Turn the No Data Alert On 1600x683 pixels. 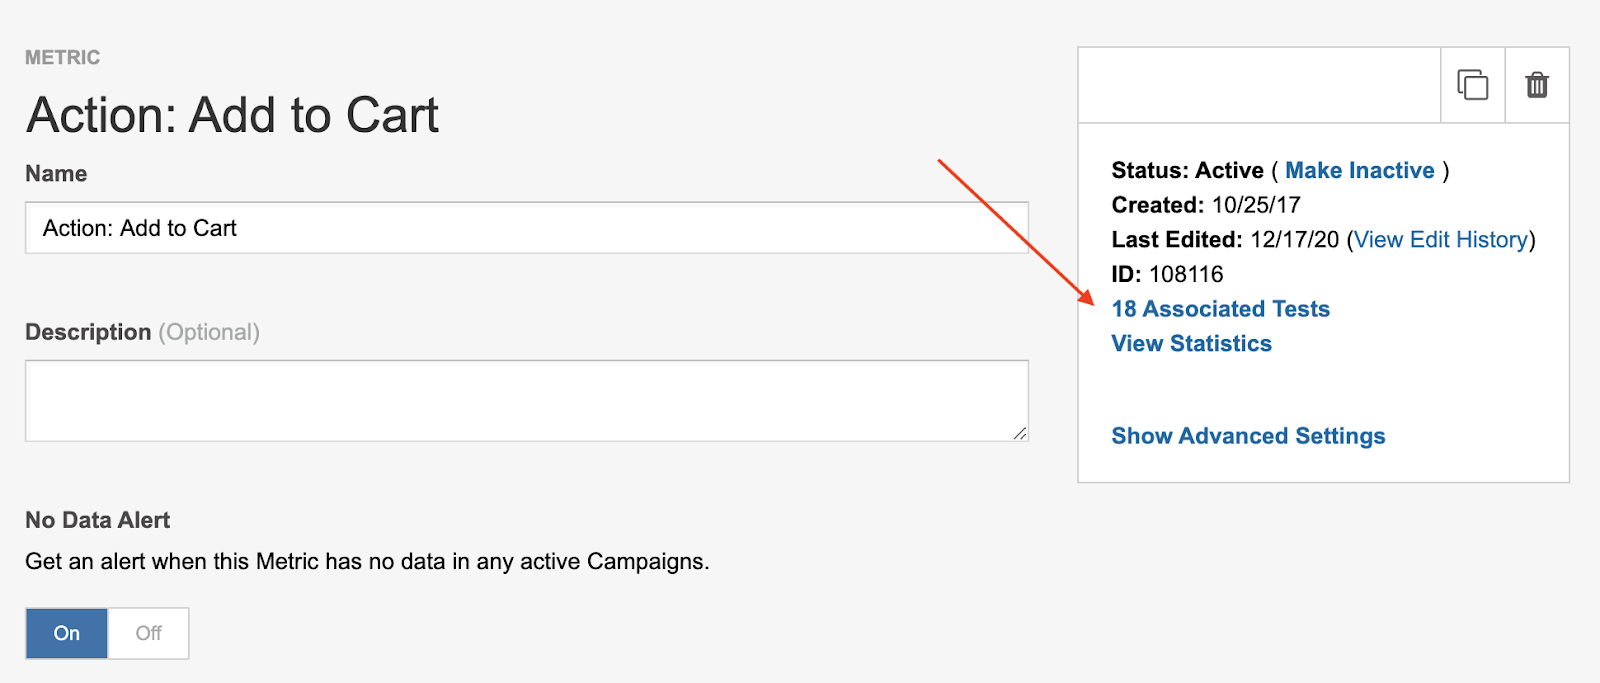pos(67,633)
